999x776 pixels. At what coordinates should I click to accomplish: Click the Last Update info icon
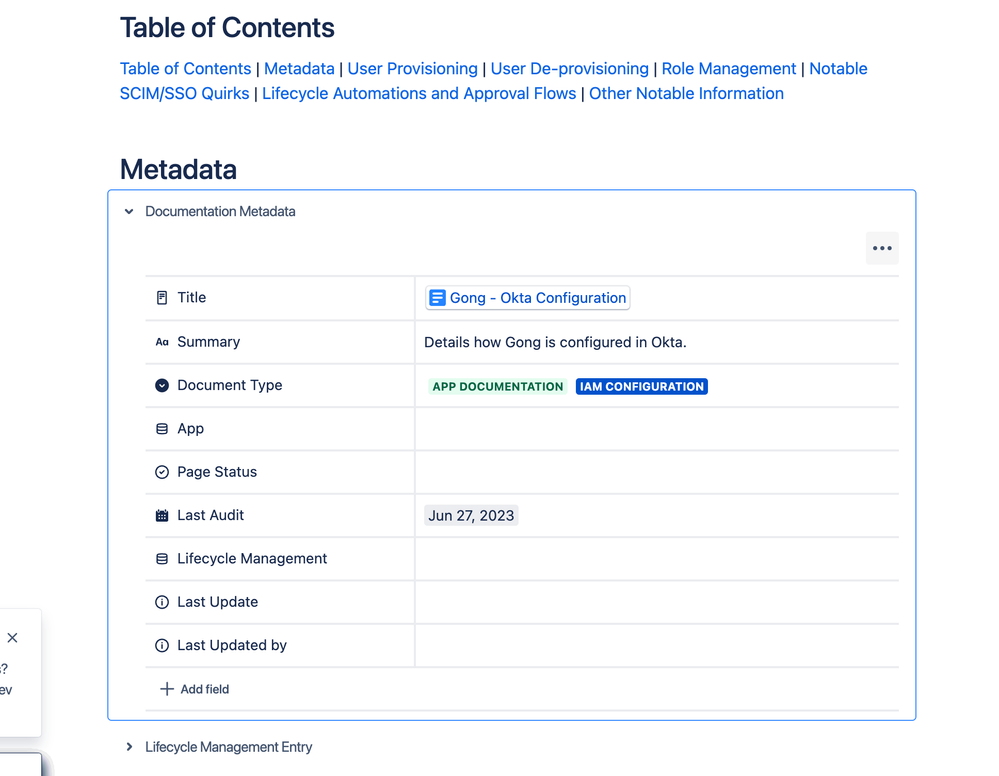[x=162, y=602]
